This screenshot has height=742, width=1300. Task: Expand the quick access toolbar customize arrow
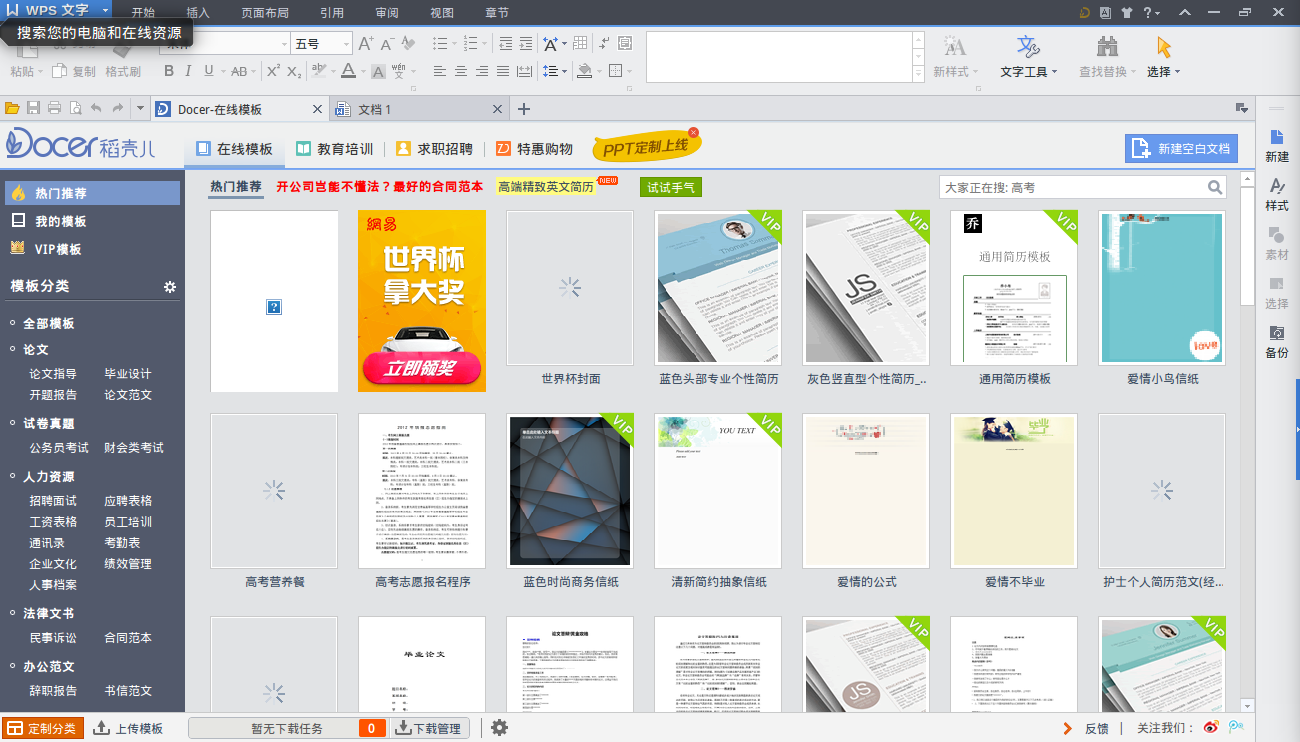140,108
